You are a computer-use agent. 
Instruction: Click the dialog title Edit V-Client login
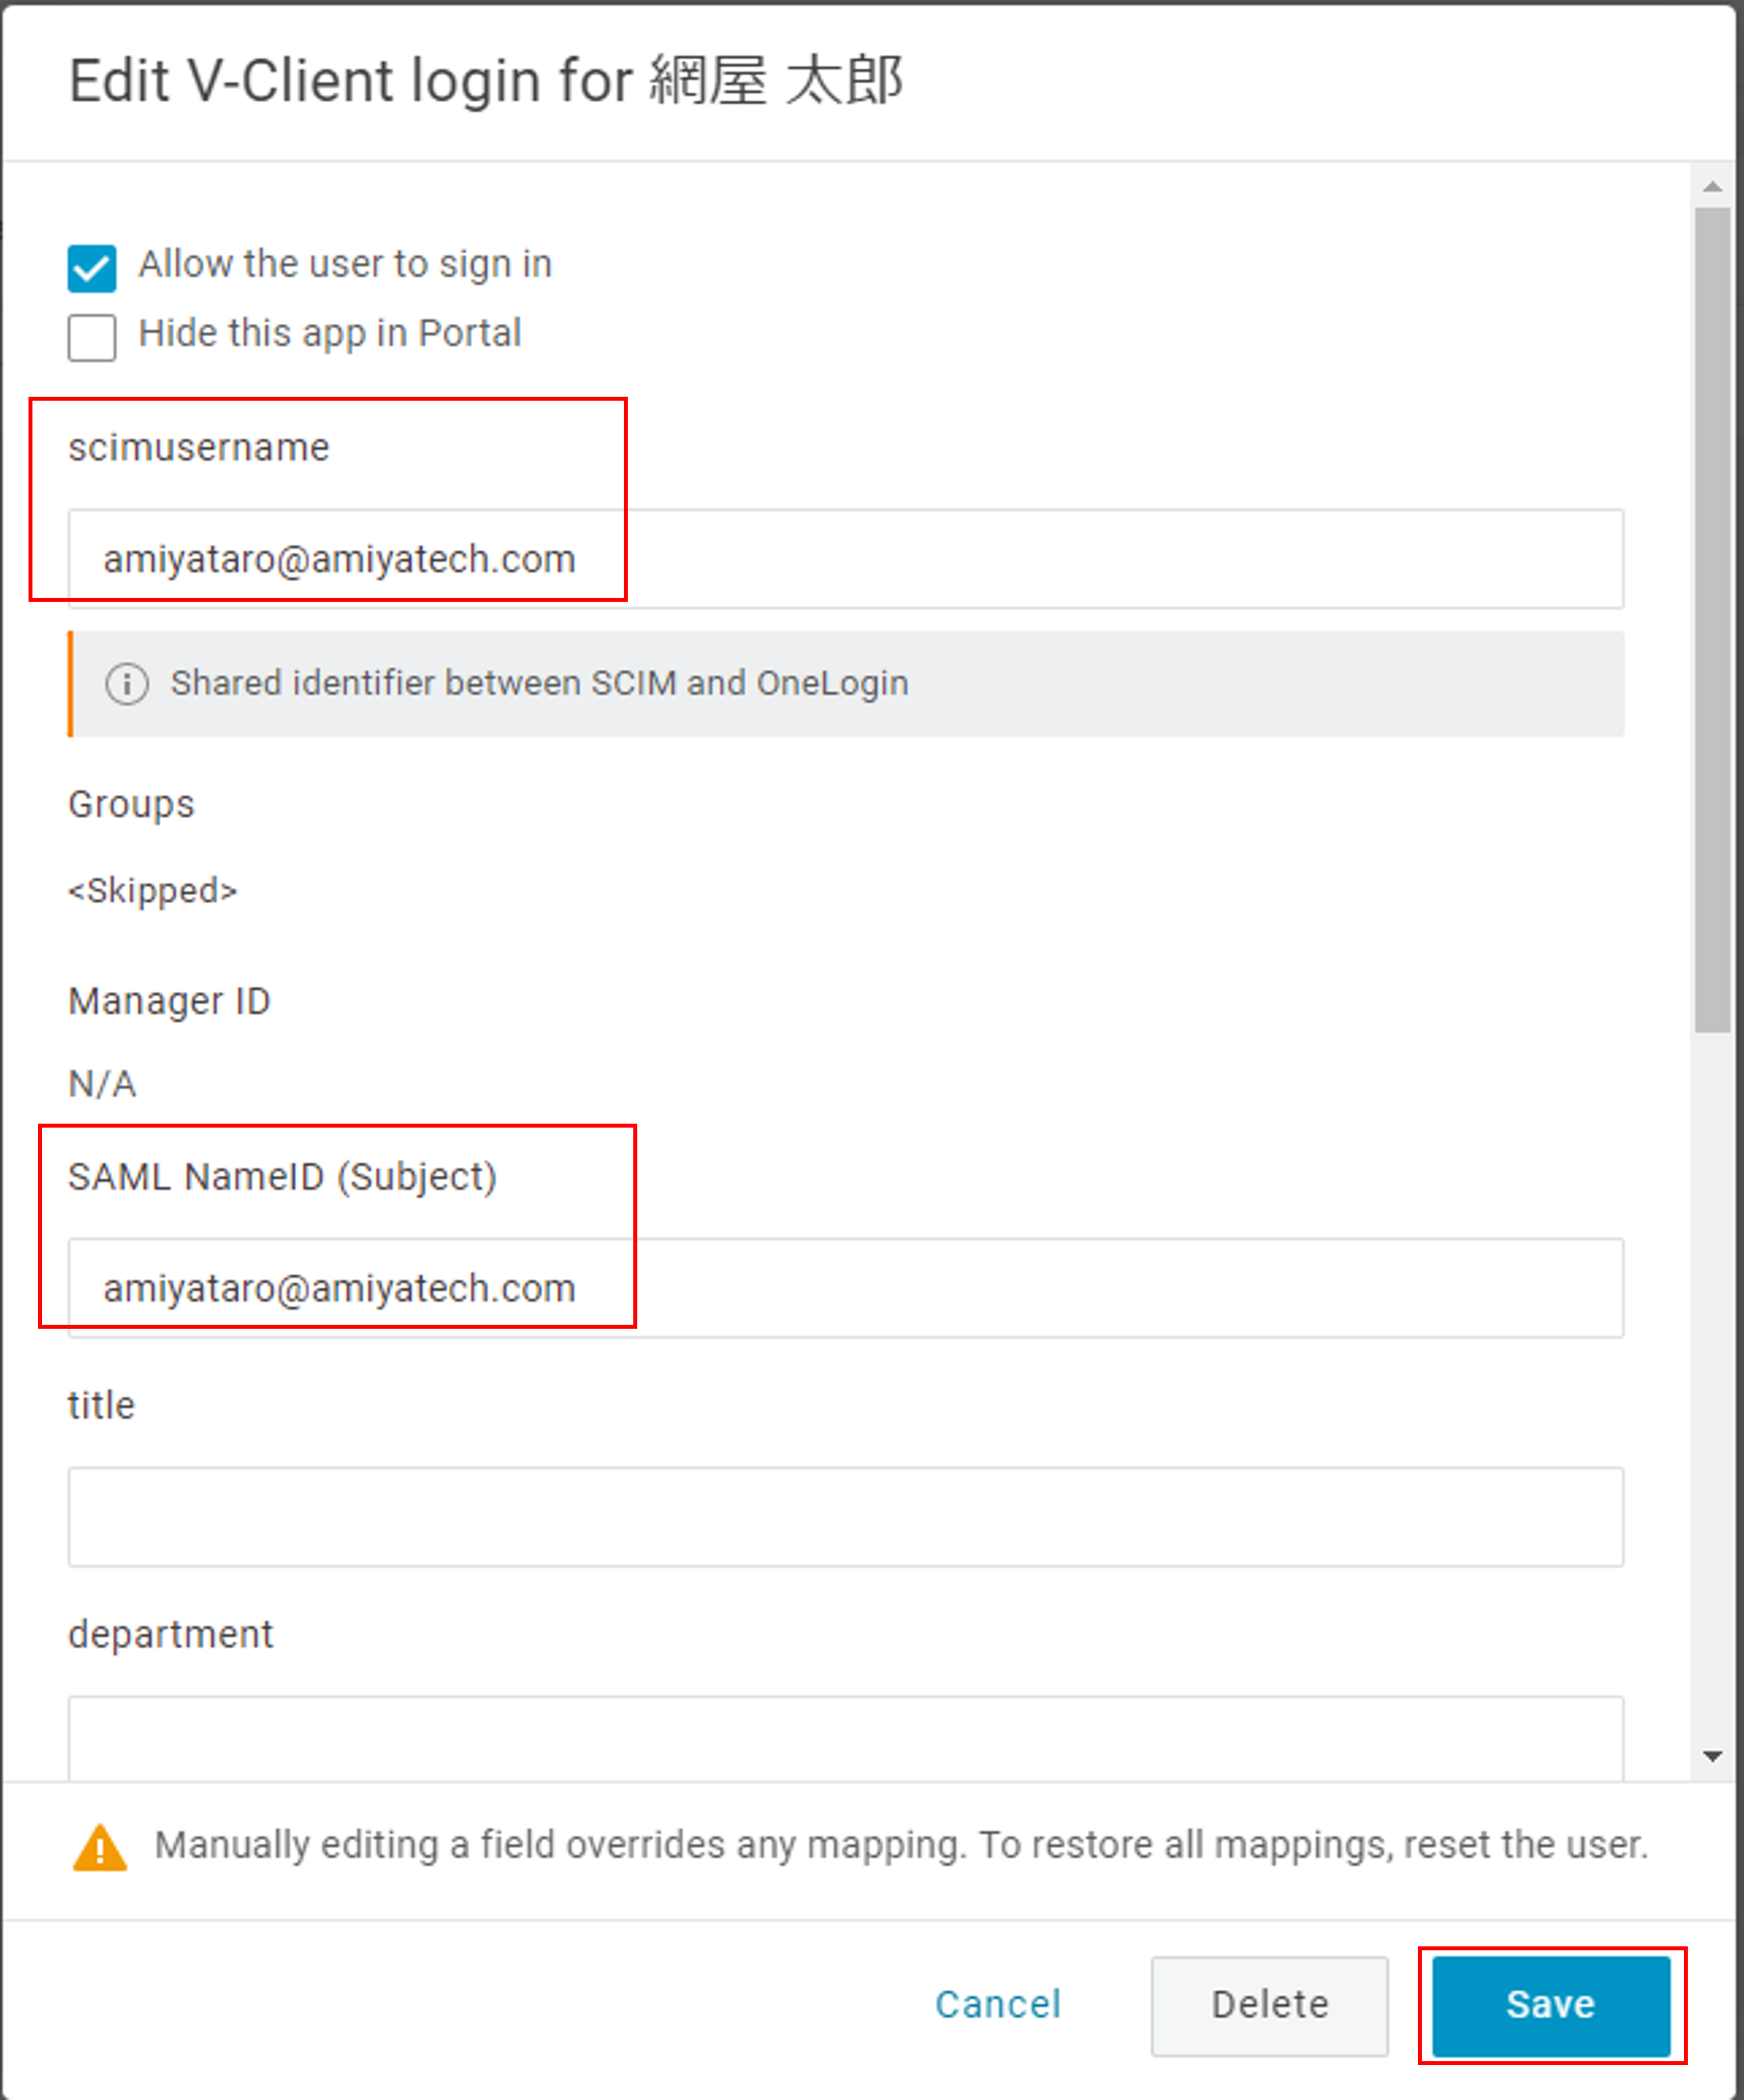pyautogui.click(x=486, y=80)
